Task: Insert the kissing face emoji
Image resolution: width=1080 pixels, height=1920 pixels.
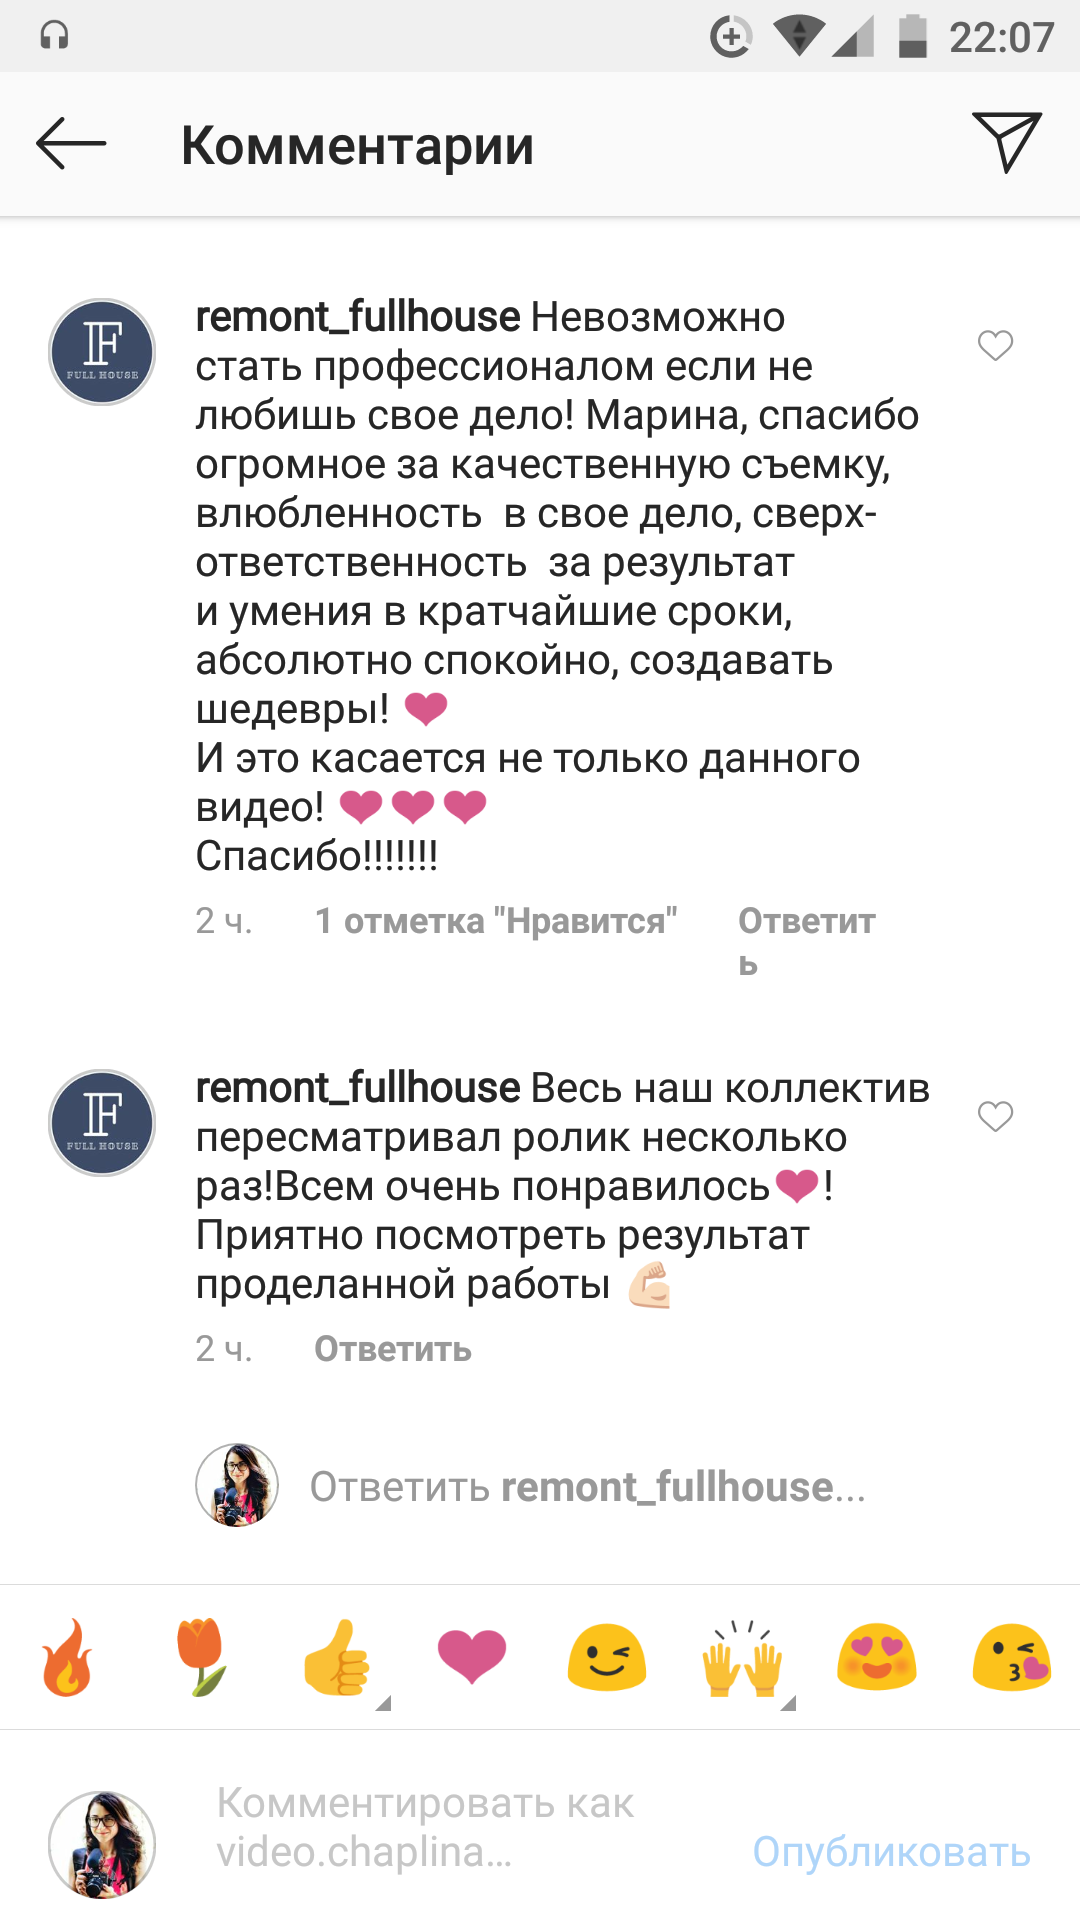Action: click(x=1011, y=1658)
